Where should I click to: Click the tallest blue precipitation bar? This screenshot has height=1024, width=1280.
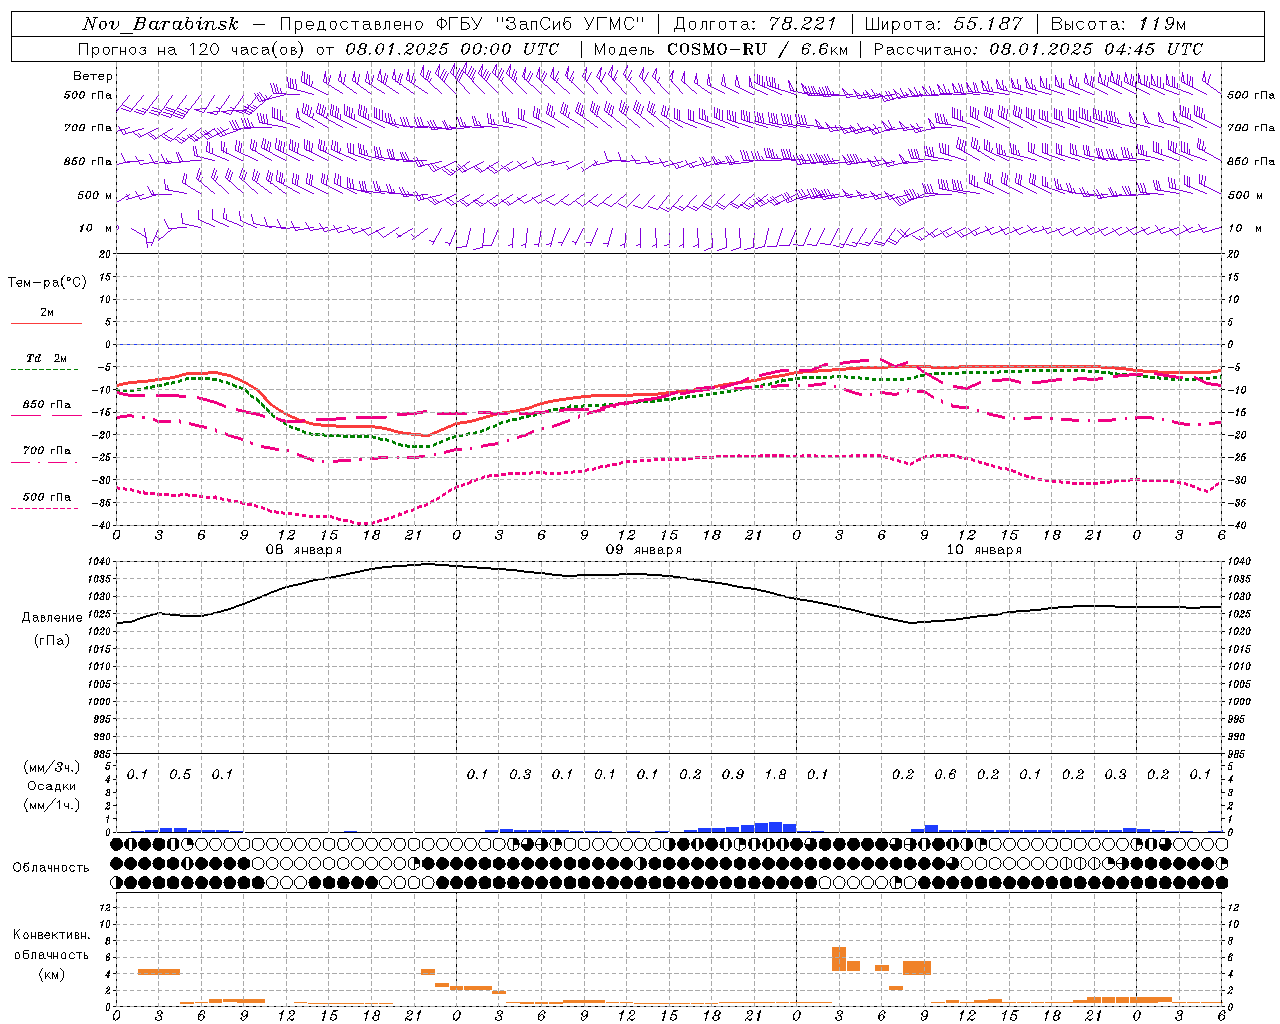click(775, 827)
